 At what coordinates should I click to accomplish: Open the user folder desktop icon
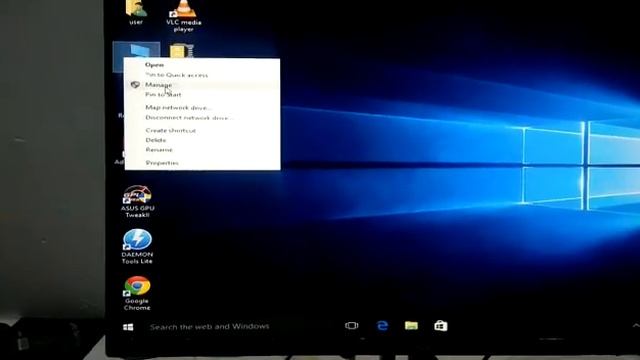(x=136, y=12)
